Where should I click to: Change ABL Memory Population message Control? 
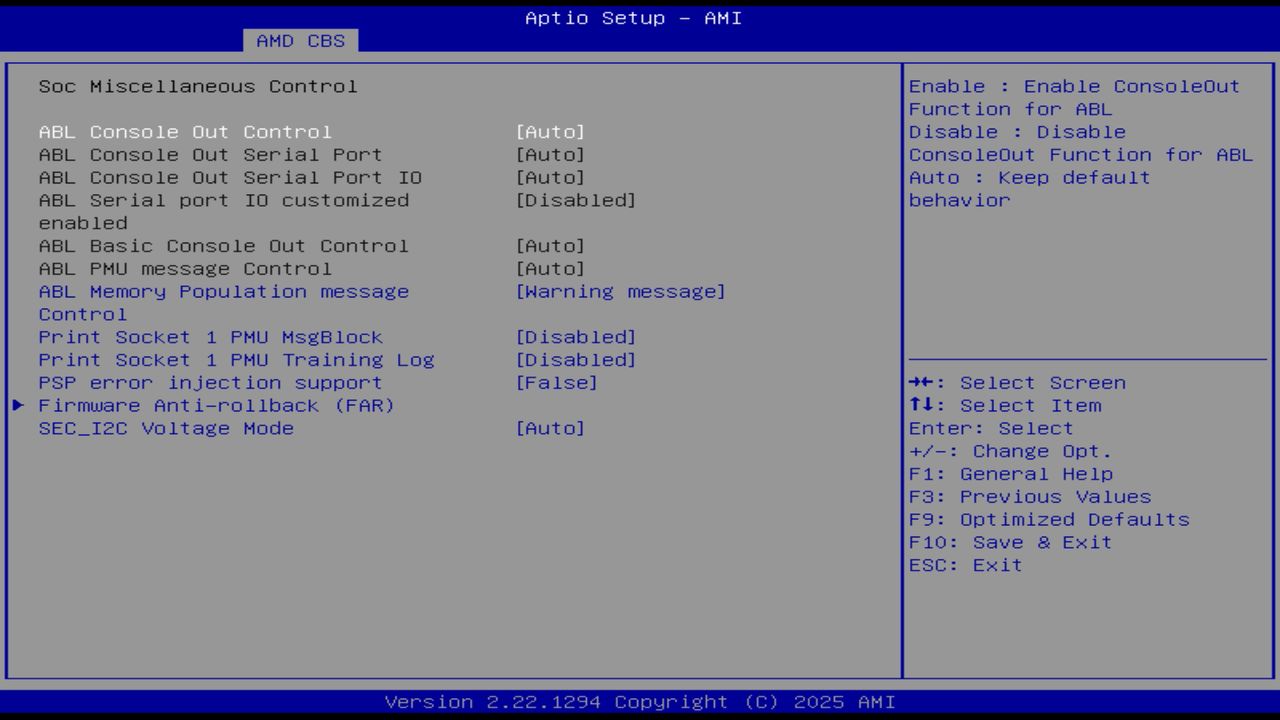(223, 291)
